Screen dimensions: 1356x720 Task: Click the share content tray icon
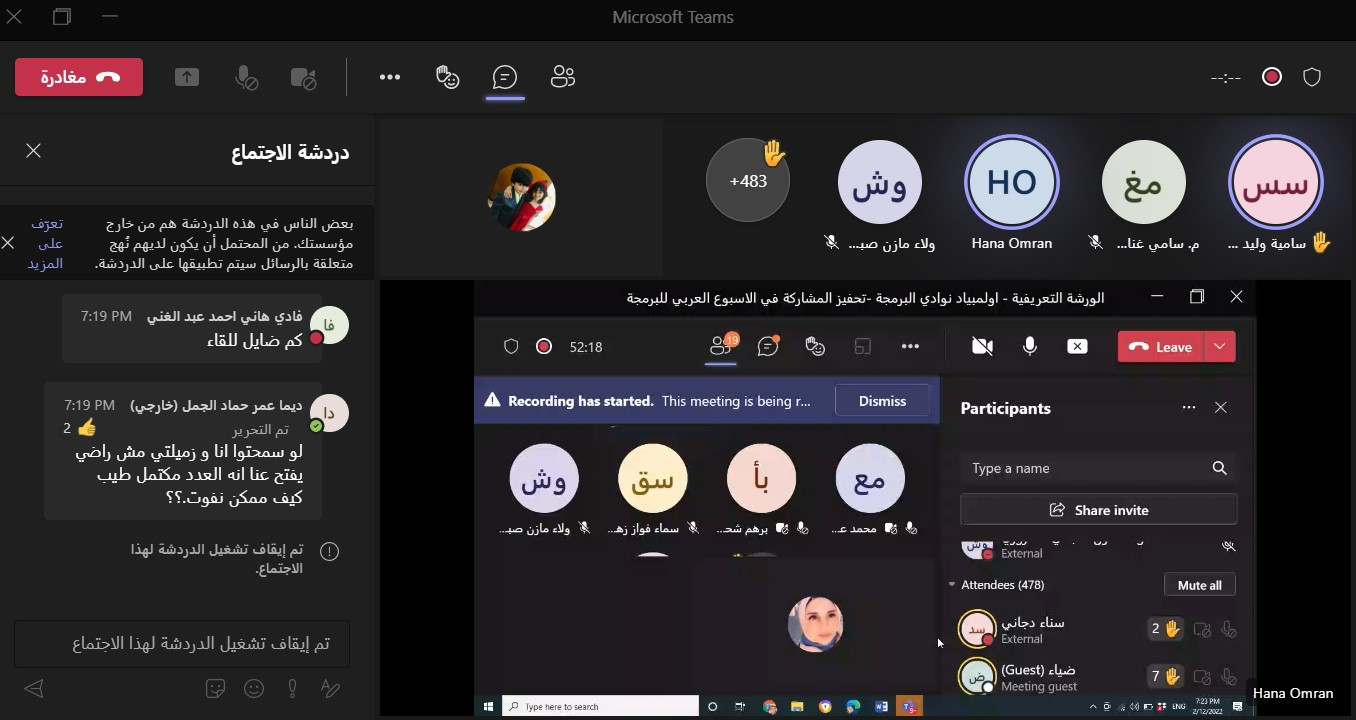click(x=187, y=77)
